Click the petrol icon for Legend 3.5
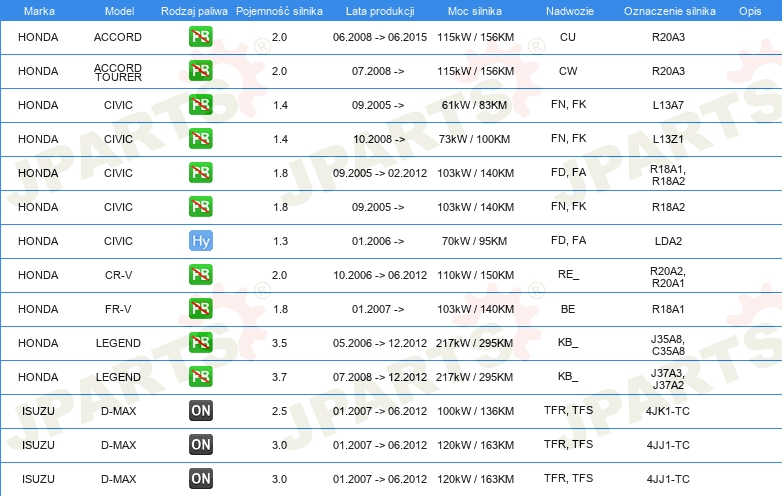The height and width of the screenshot is (496, 782). point(200,342)
